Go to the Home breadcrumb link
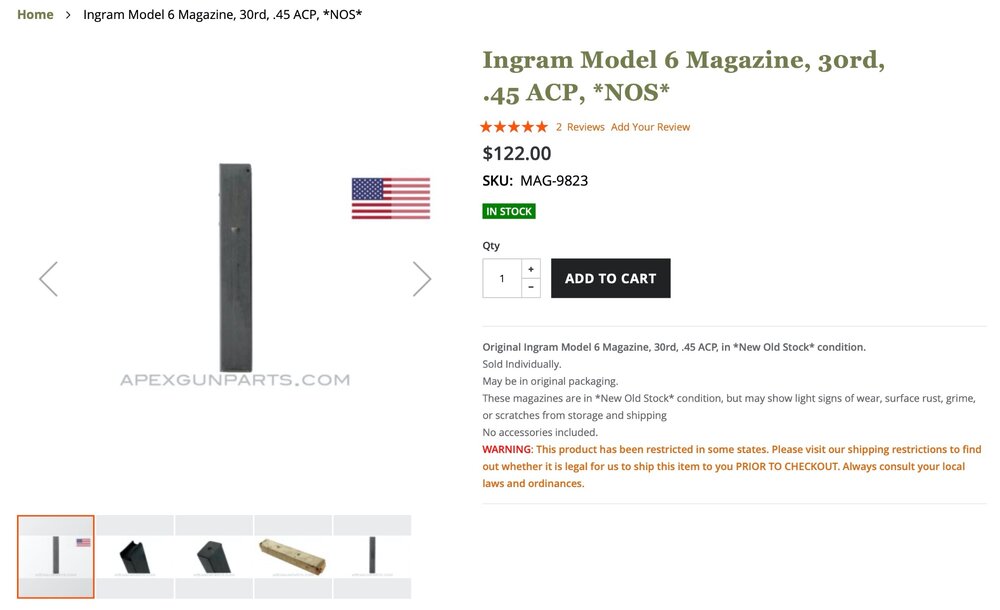The width and height of the screenshot is (1000, 610). (x=35, y=15)
